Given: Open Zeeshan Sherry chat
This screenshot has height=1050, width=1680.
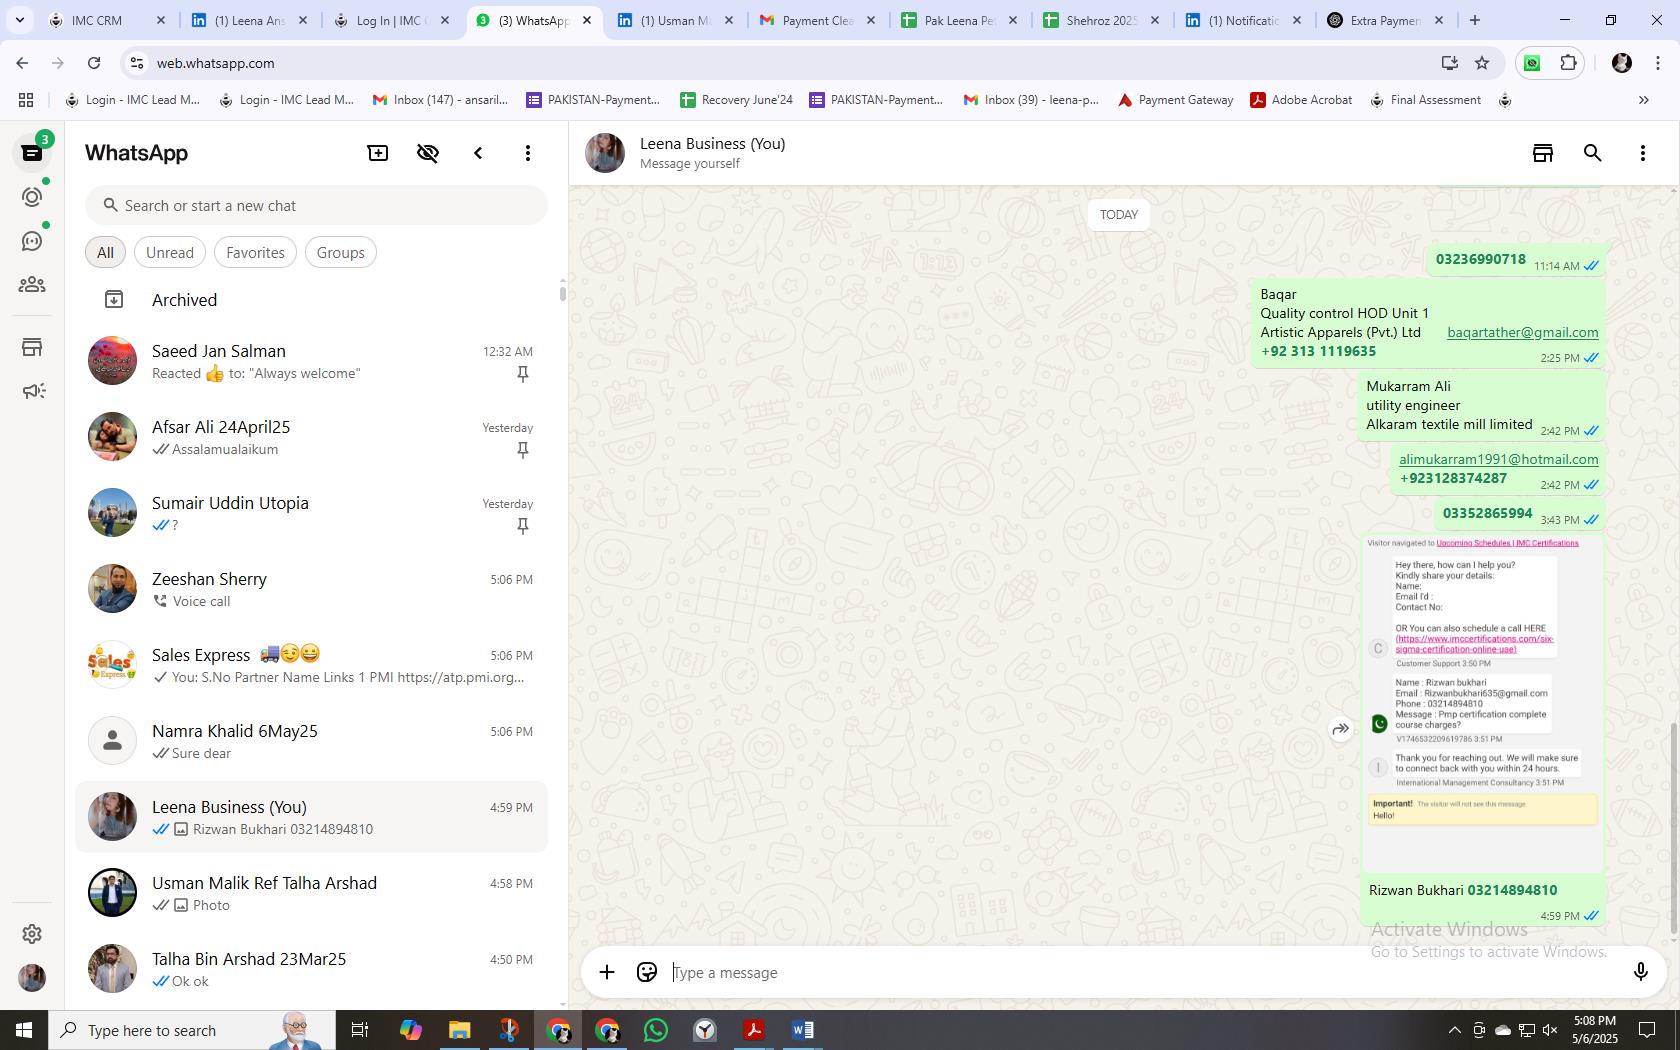Looking at the screenshot, I should pyautogui.click(x=312, y=589).
